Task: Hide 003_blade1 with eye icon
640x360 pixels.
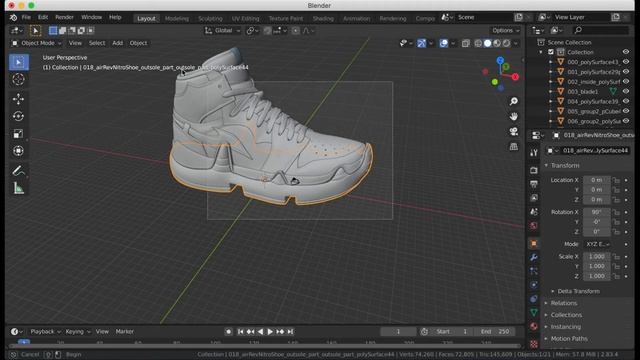Action: tap(626, 91)
